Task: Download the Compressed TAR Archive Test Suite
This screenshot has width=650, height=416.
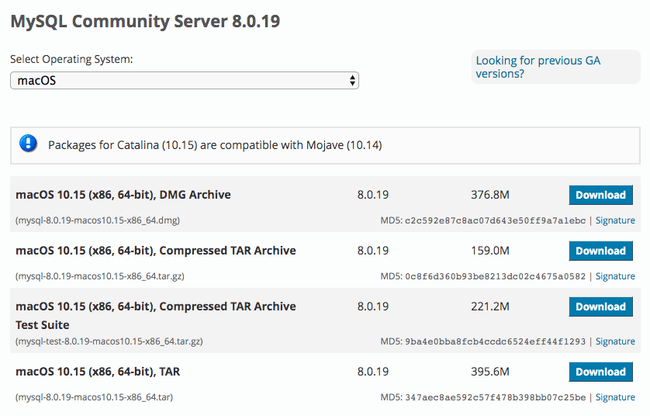Action: point(600,307)
